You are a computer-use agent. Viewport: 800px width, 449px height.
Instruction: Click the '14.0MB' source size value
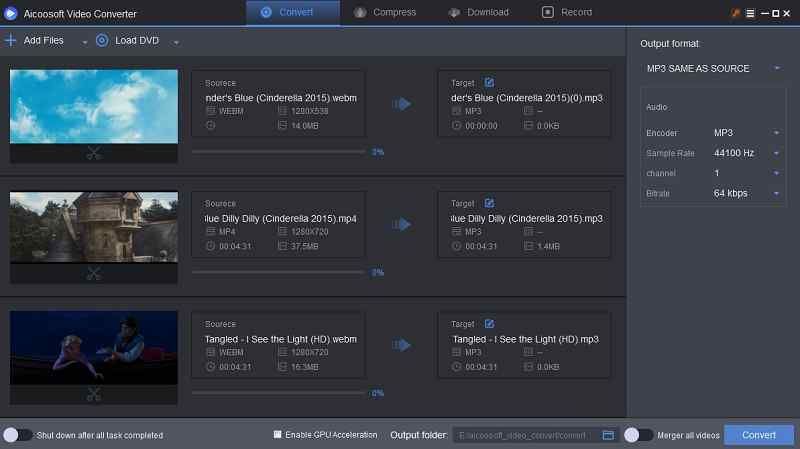point(305,126)
